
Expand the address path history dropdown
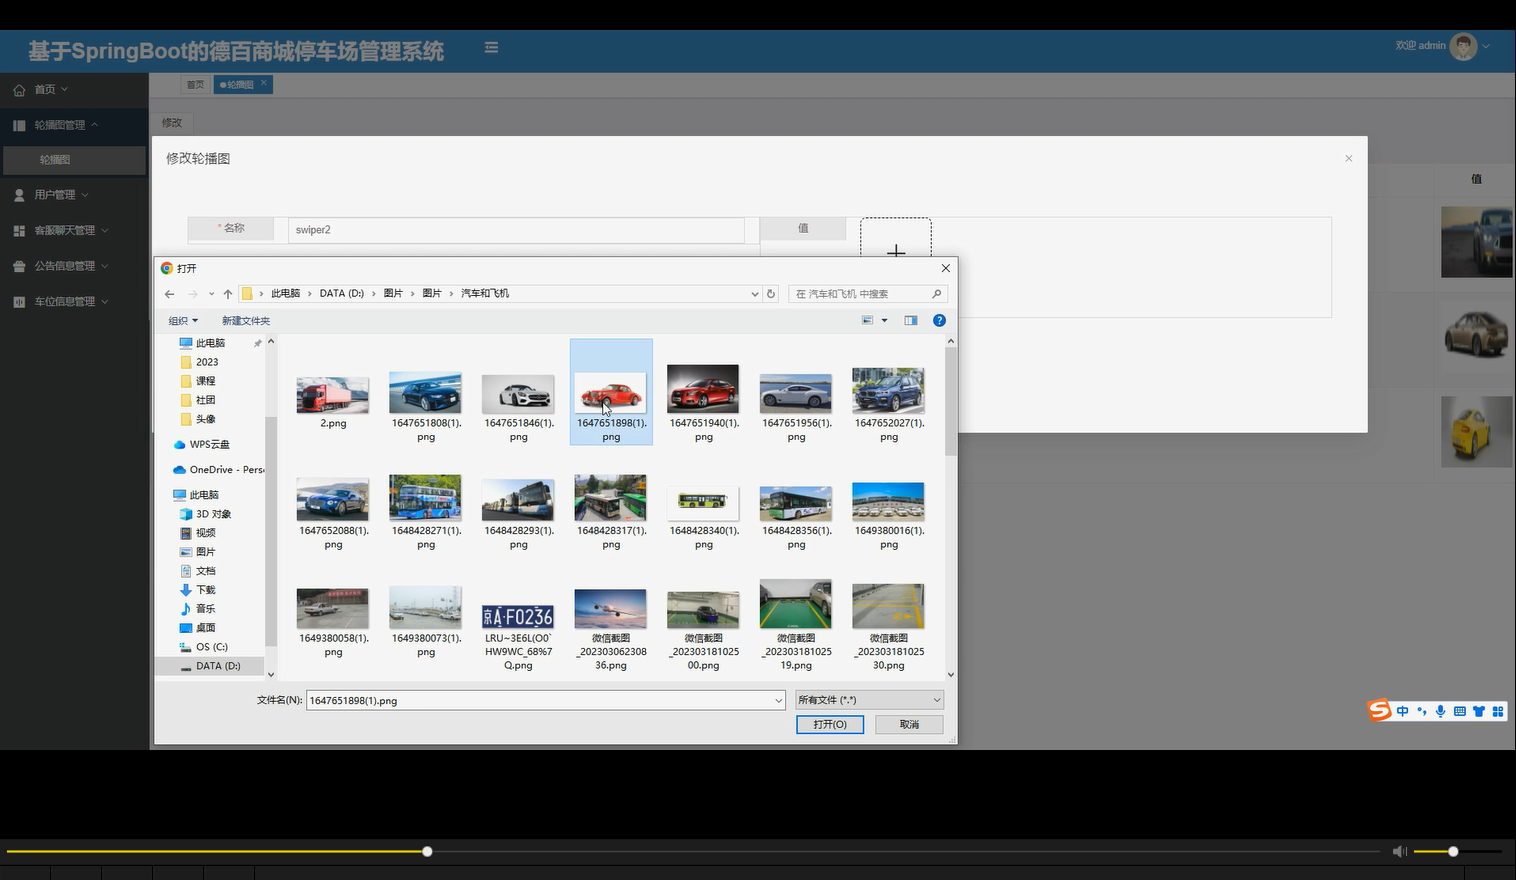click(754, 294)
